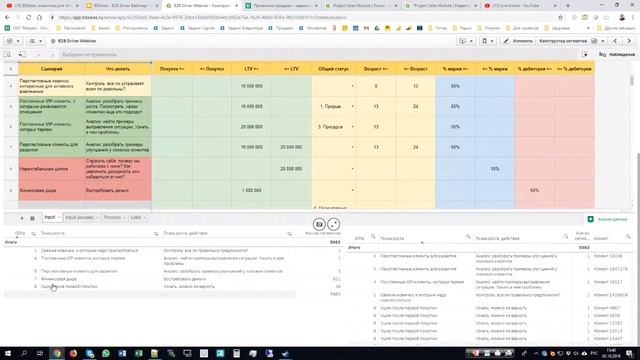
Task: Open the notification center icon
Action: click(x=629, y=353)
